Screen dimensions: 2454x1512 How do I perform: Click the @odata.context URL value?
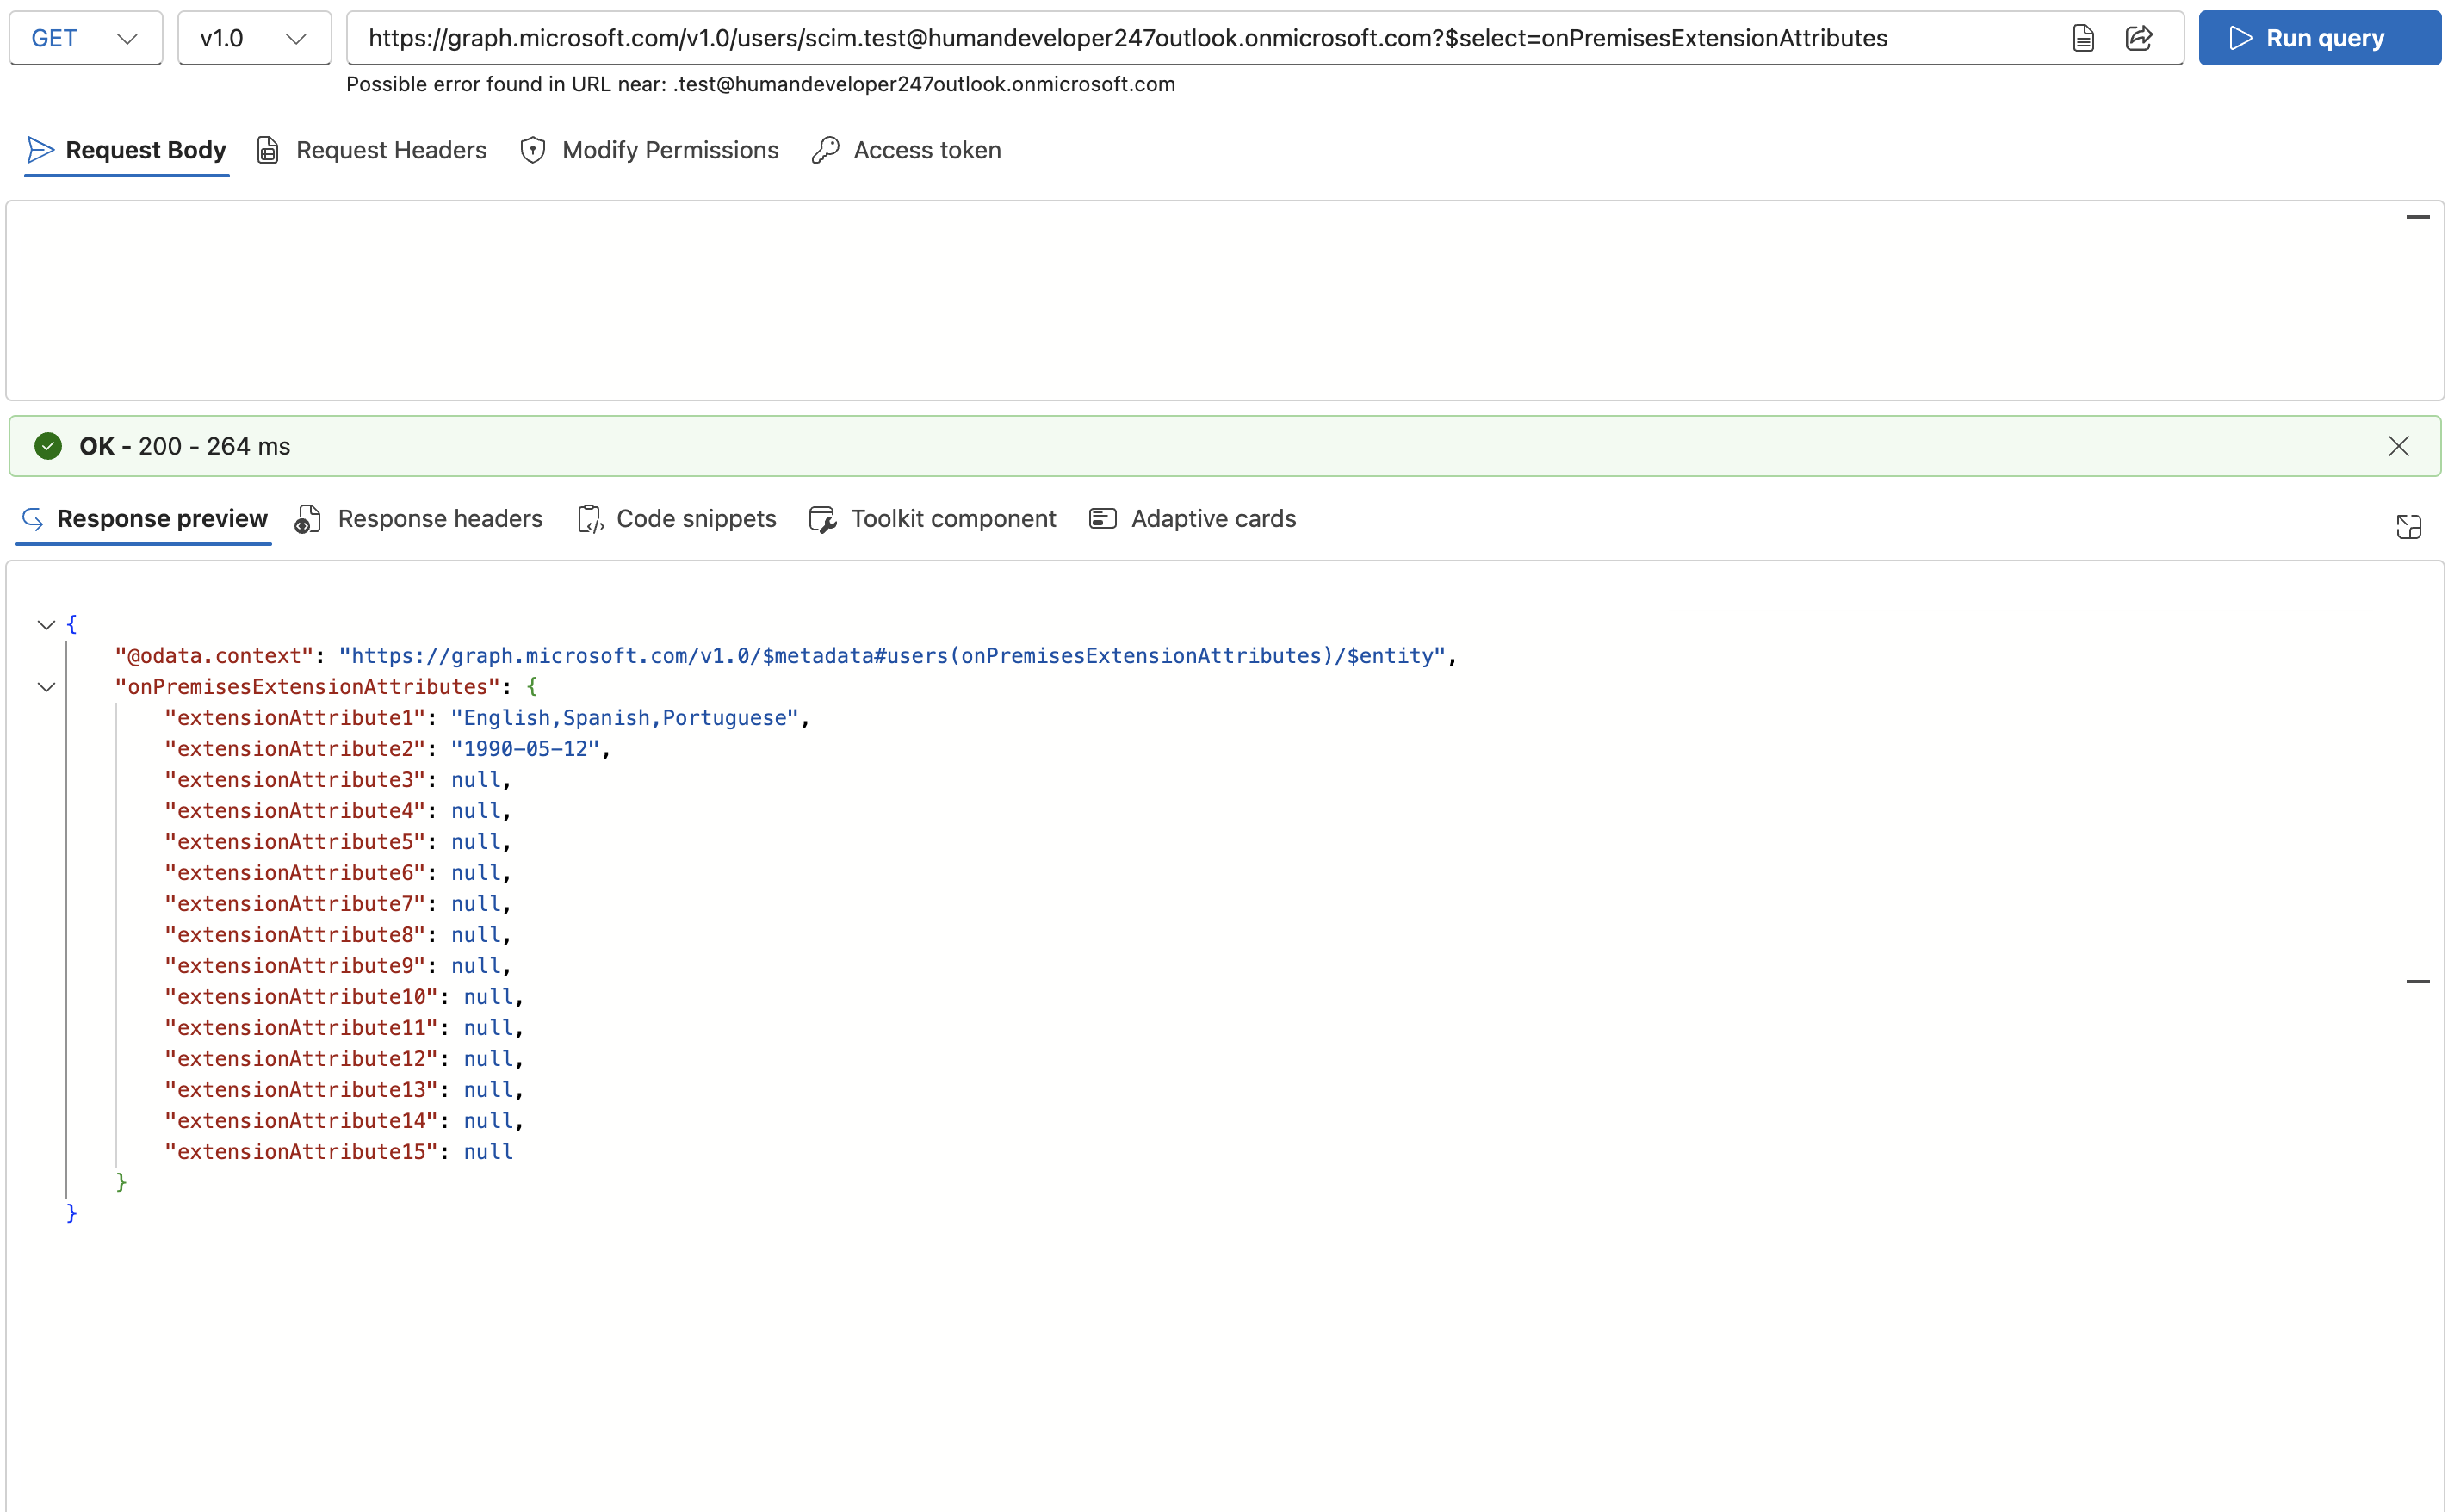[x=892, y=656]
